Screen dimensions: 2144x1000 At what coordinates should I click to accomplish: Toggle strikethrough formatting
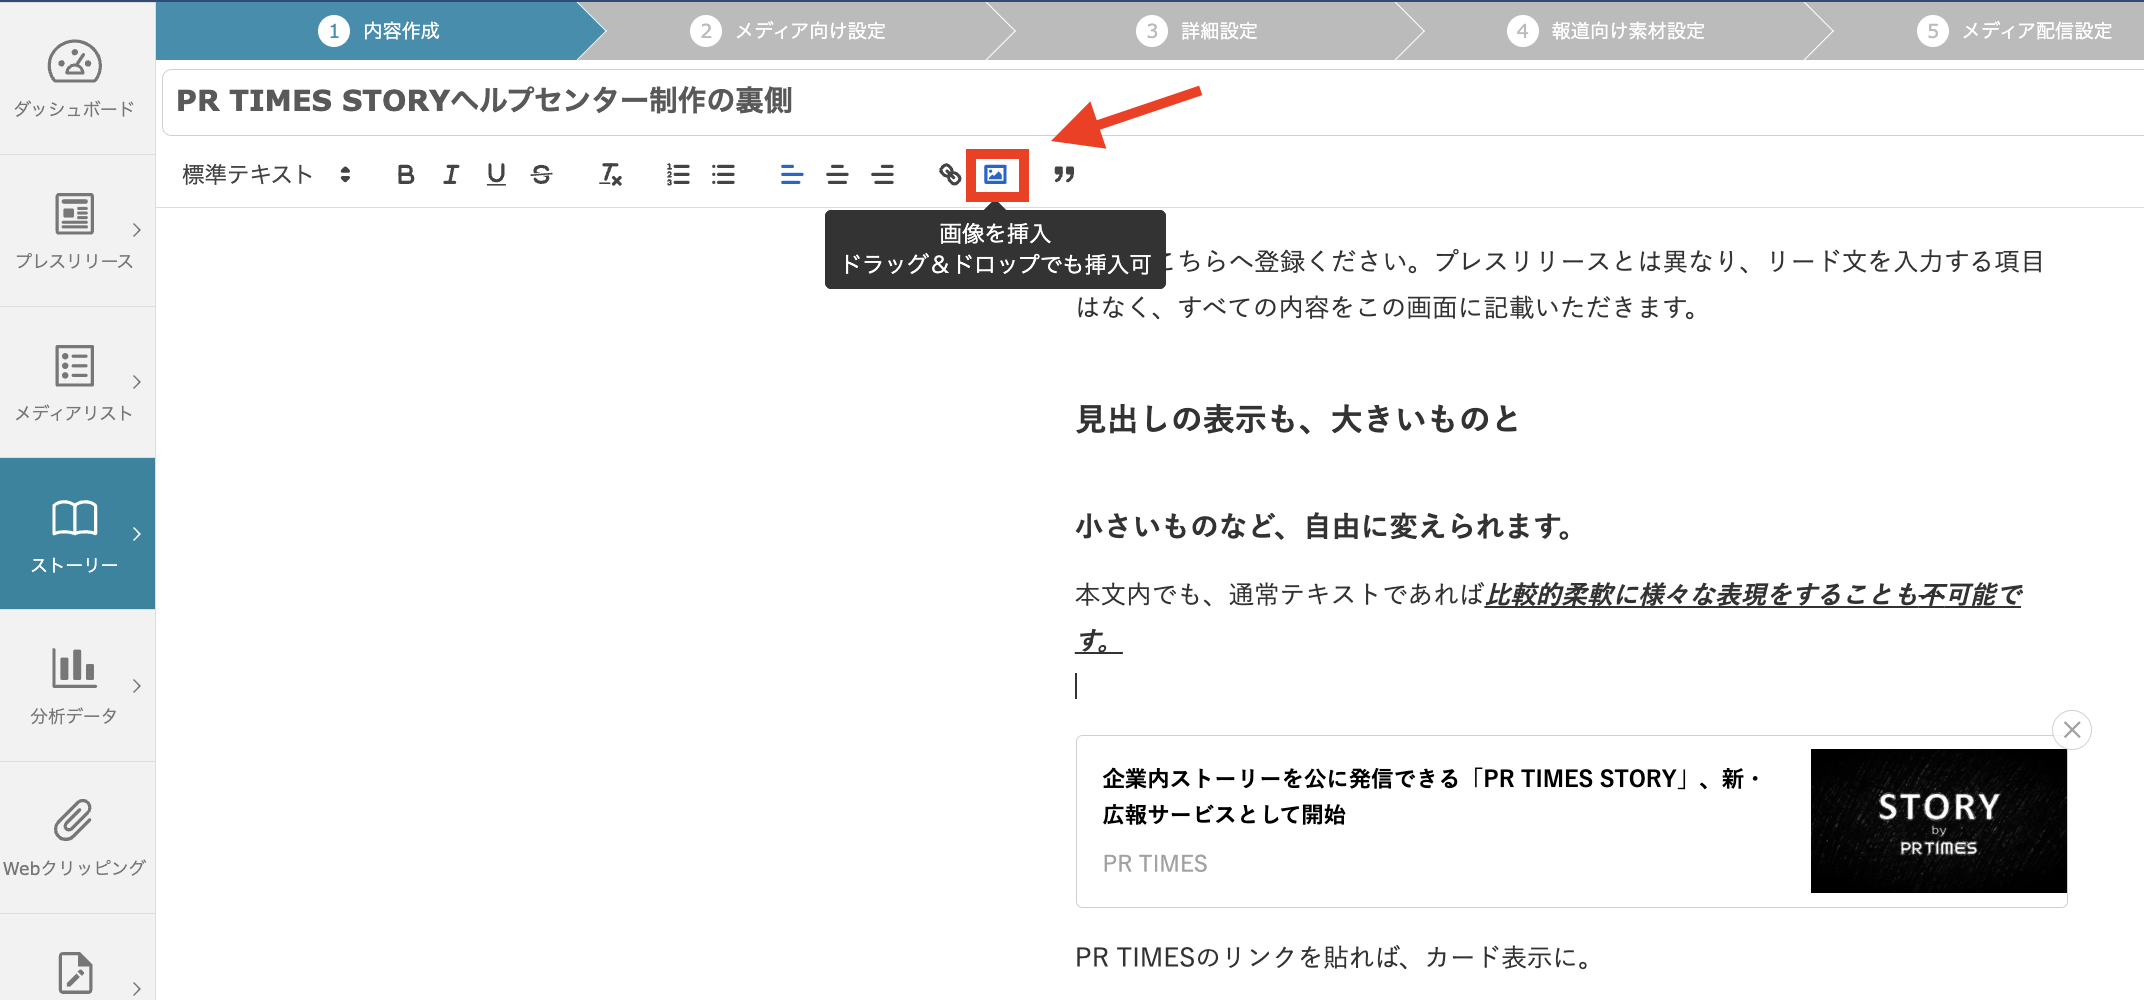point(541,175)
